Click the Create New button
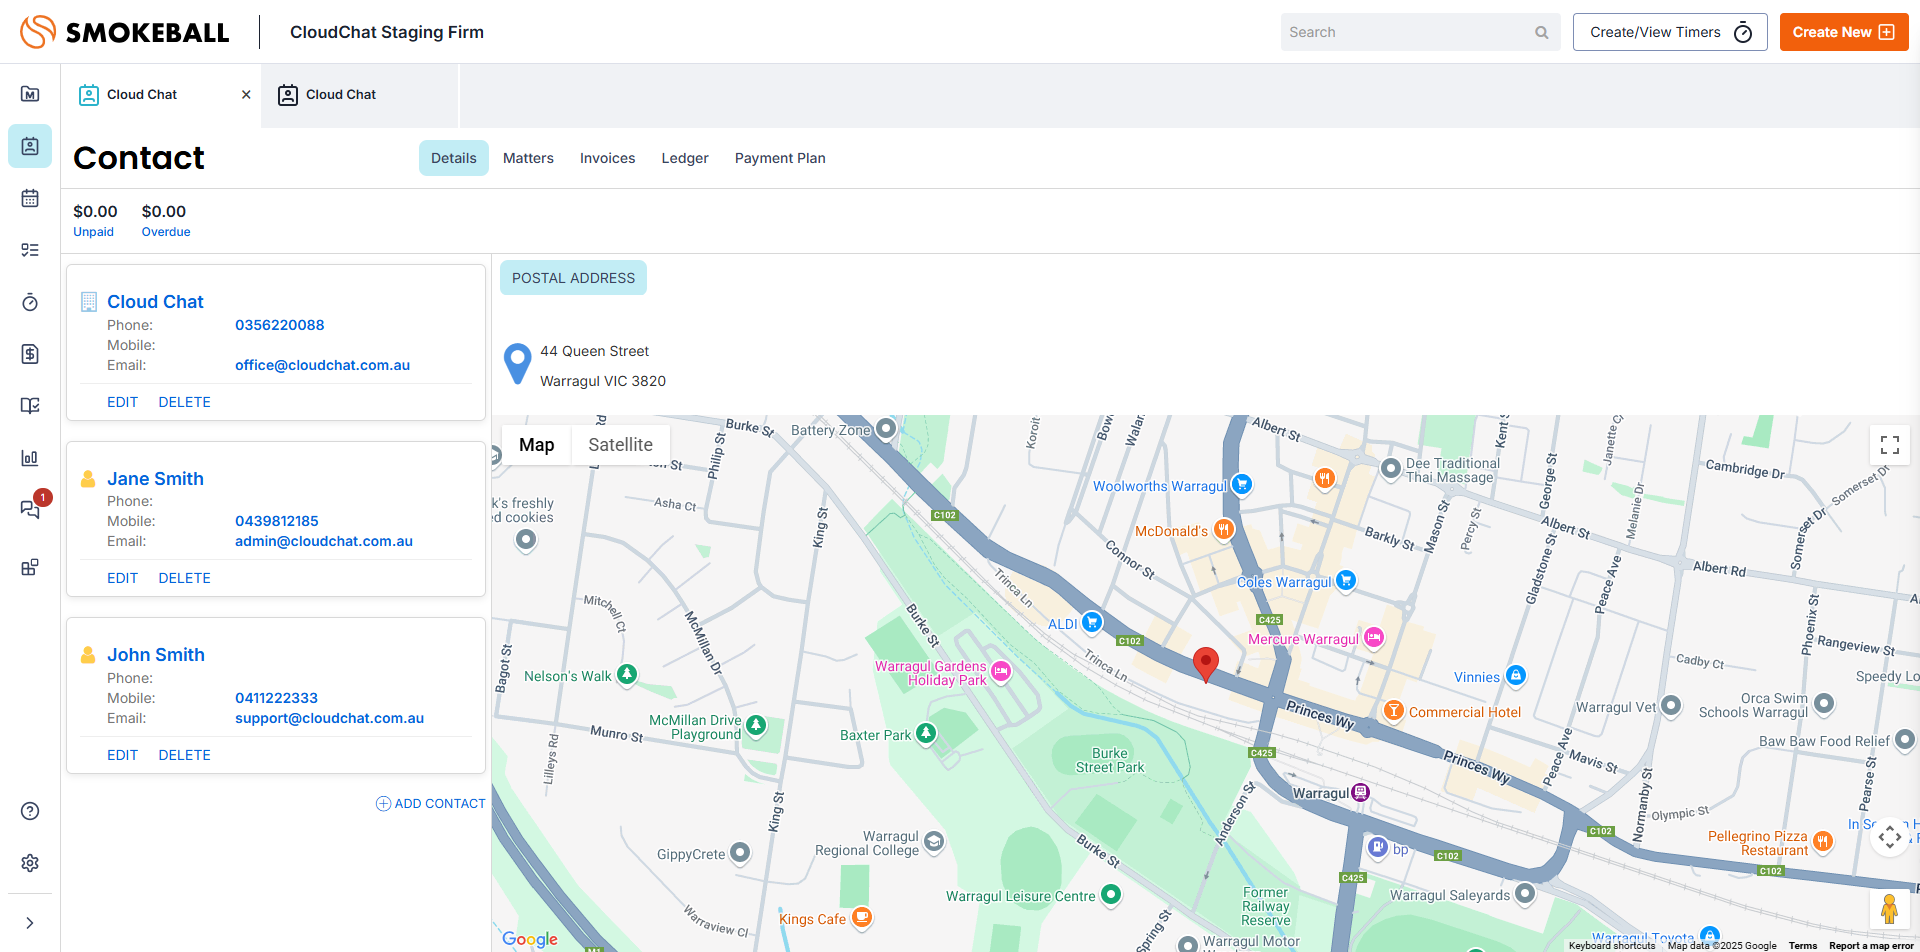 tap(1843, 32)
